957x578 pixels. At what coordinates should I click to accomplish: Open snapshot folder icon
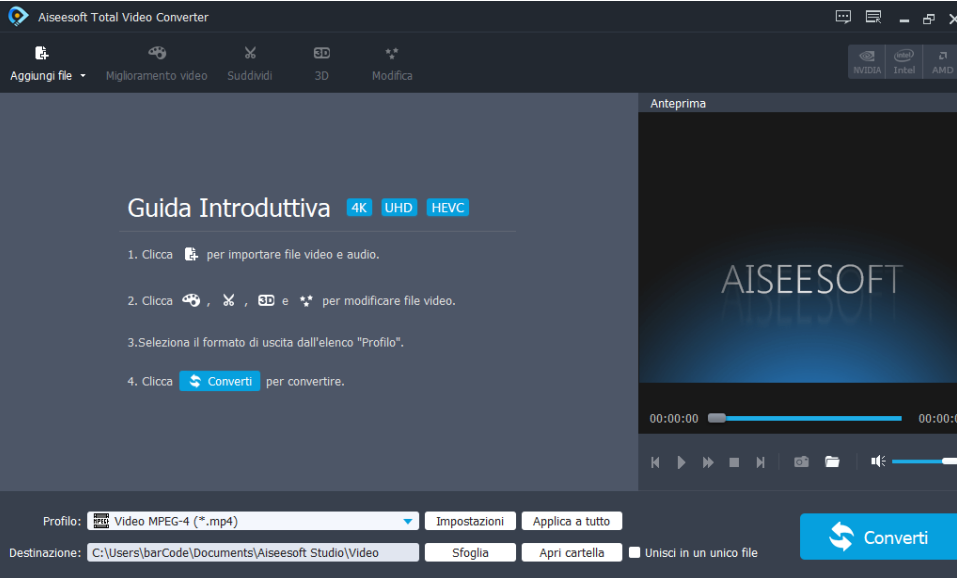pyautogui.click(x=832, y=461)
